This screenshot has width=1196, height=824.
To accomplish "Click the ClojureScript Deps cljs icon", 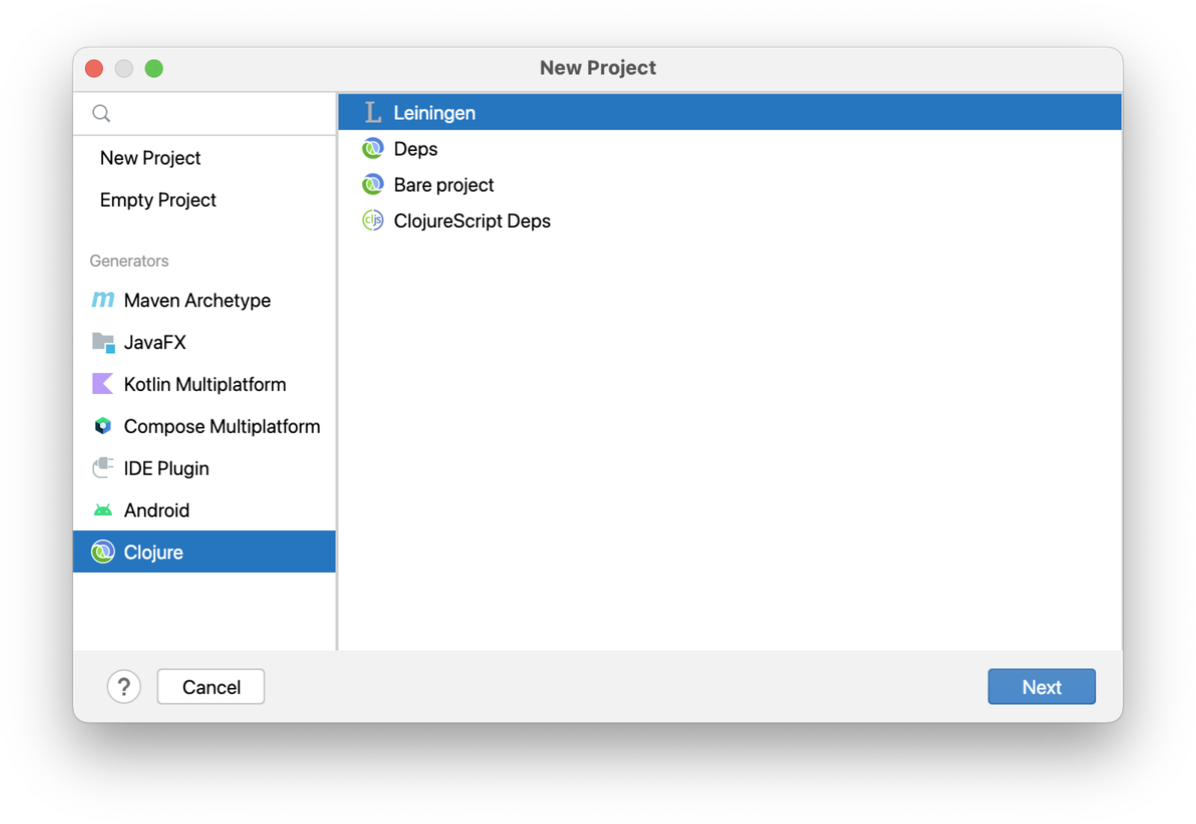I will coord(372,220).
